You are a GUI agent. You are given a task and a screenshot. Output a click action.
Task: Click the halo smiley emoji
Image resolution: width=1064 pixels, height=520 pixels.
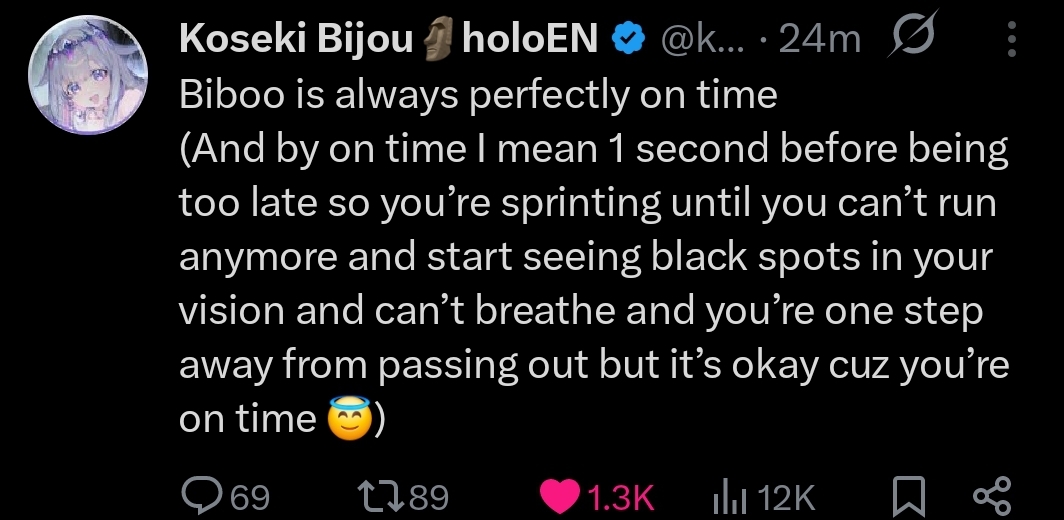pyautogui.click(x=346, y=420)
